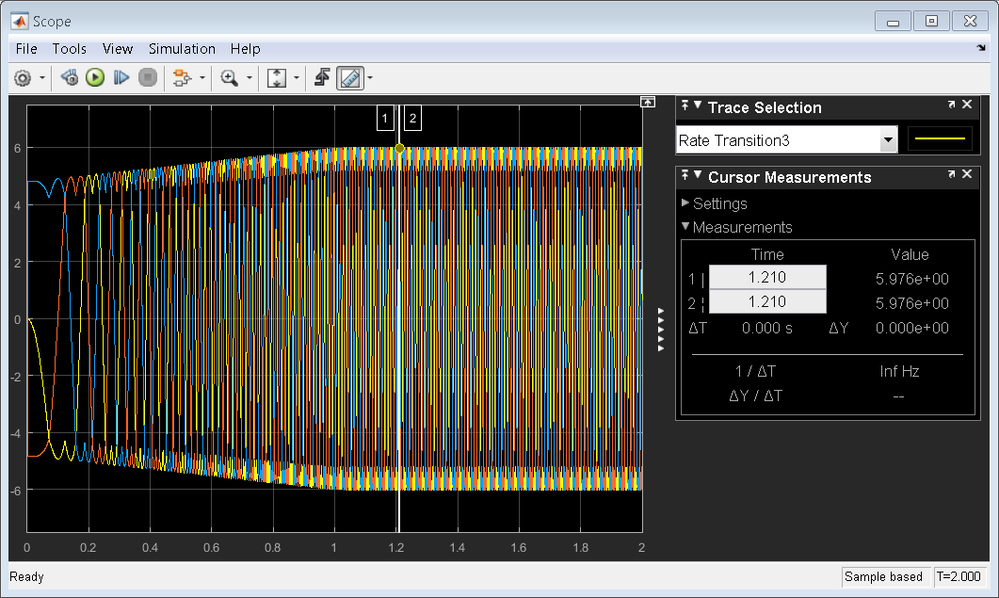This screenshot has width=999, height=598.
Task: Open the Help menu
Action: 245,49
